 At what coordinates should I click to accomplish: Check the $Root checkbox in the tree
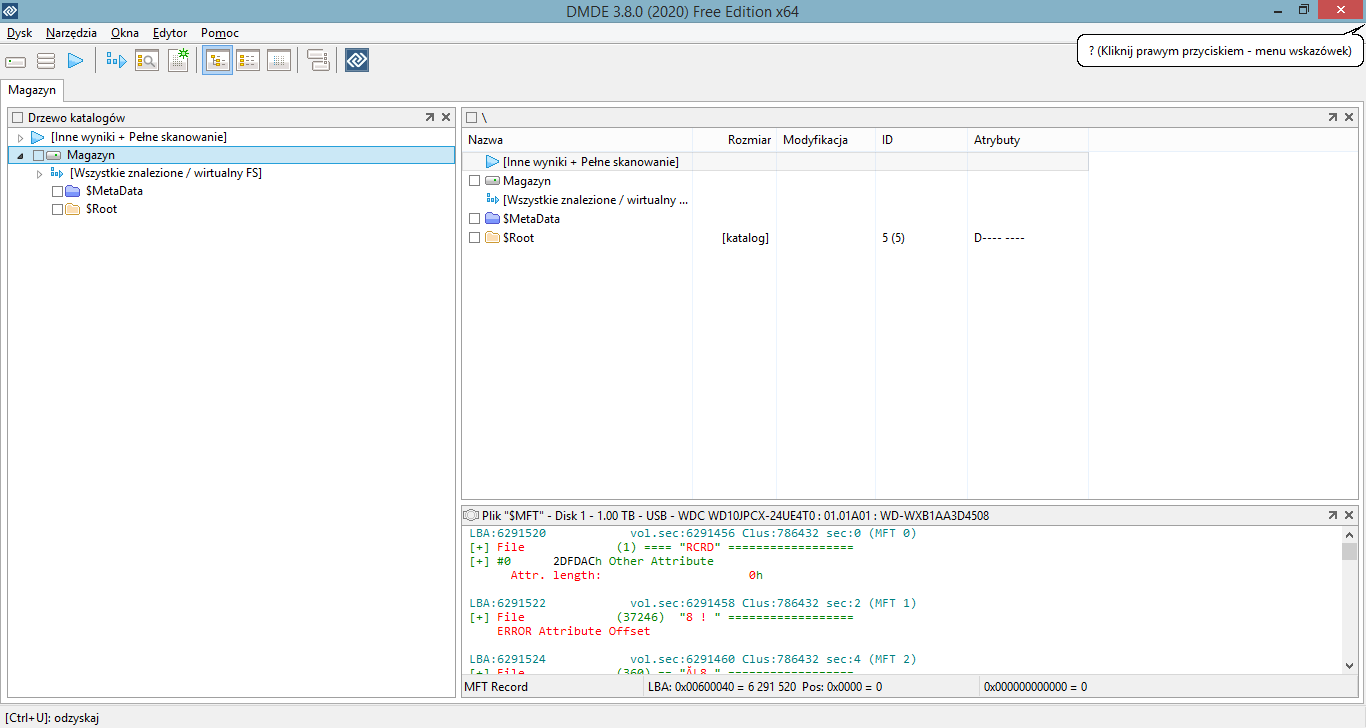coord(57,209)
